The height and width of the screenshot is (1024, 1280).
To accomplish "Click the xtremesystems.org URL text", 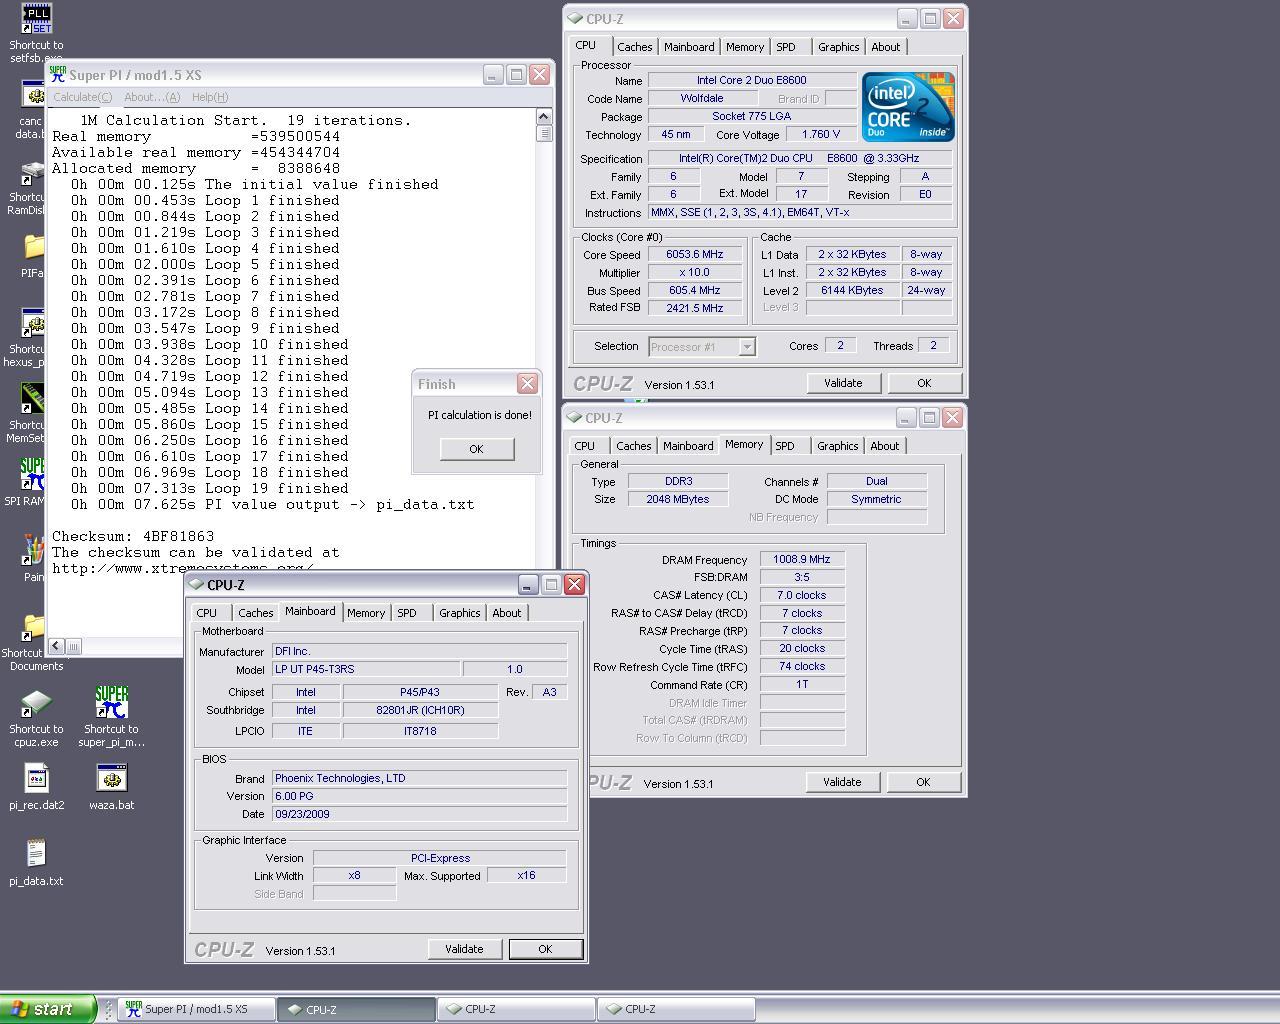I will click(183, 568).
